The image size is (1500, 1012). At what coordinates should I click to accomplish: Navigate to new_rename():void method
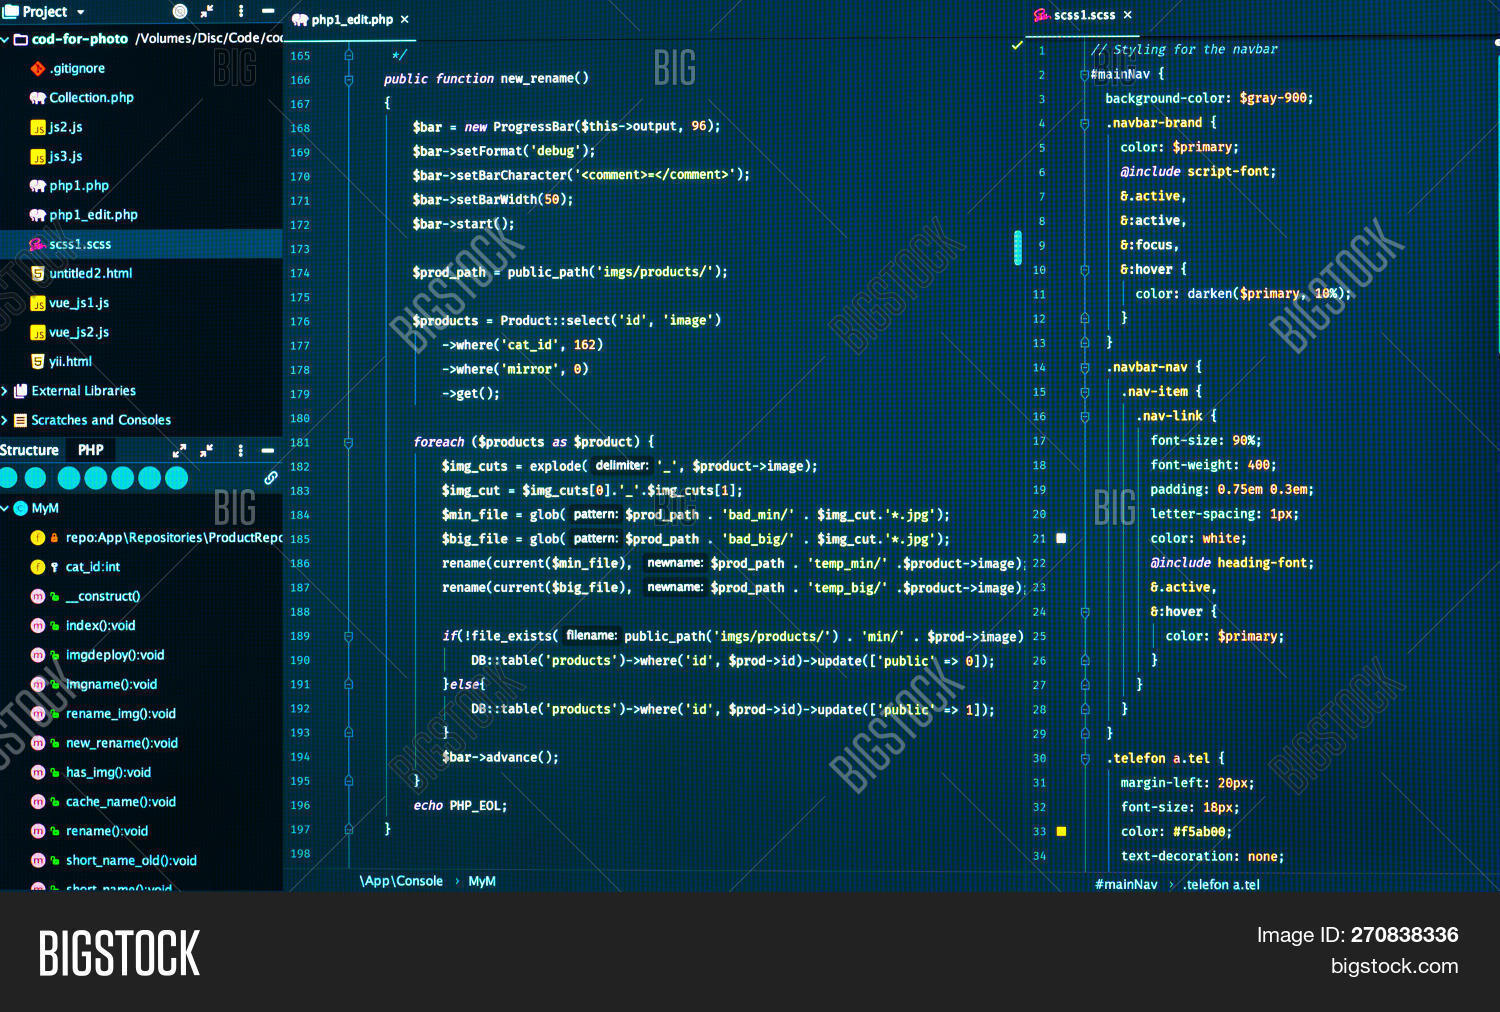121,743
